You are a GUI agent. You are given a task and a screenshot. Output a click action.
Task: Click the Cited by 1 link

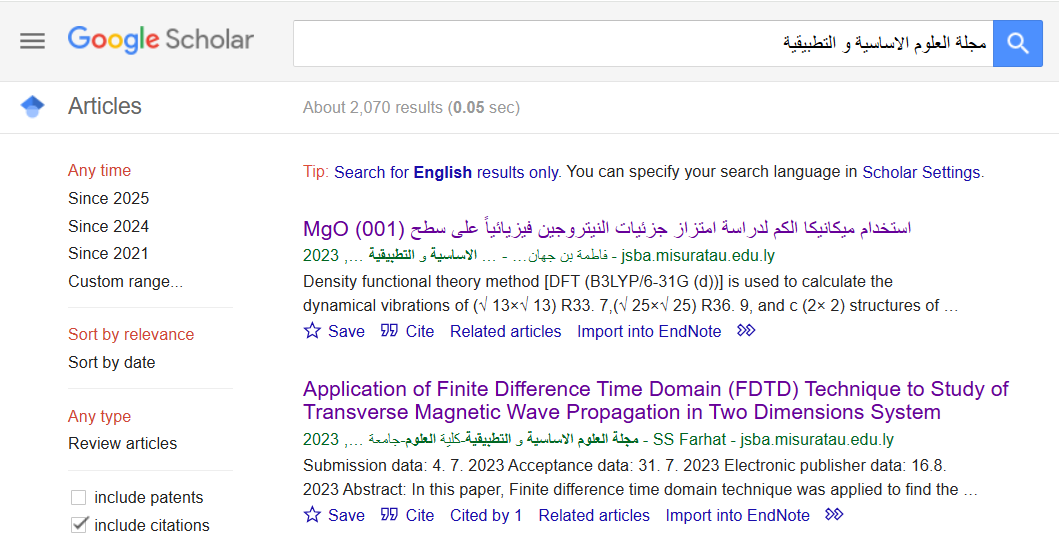[x=486, y=515]
